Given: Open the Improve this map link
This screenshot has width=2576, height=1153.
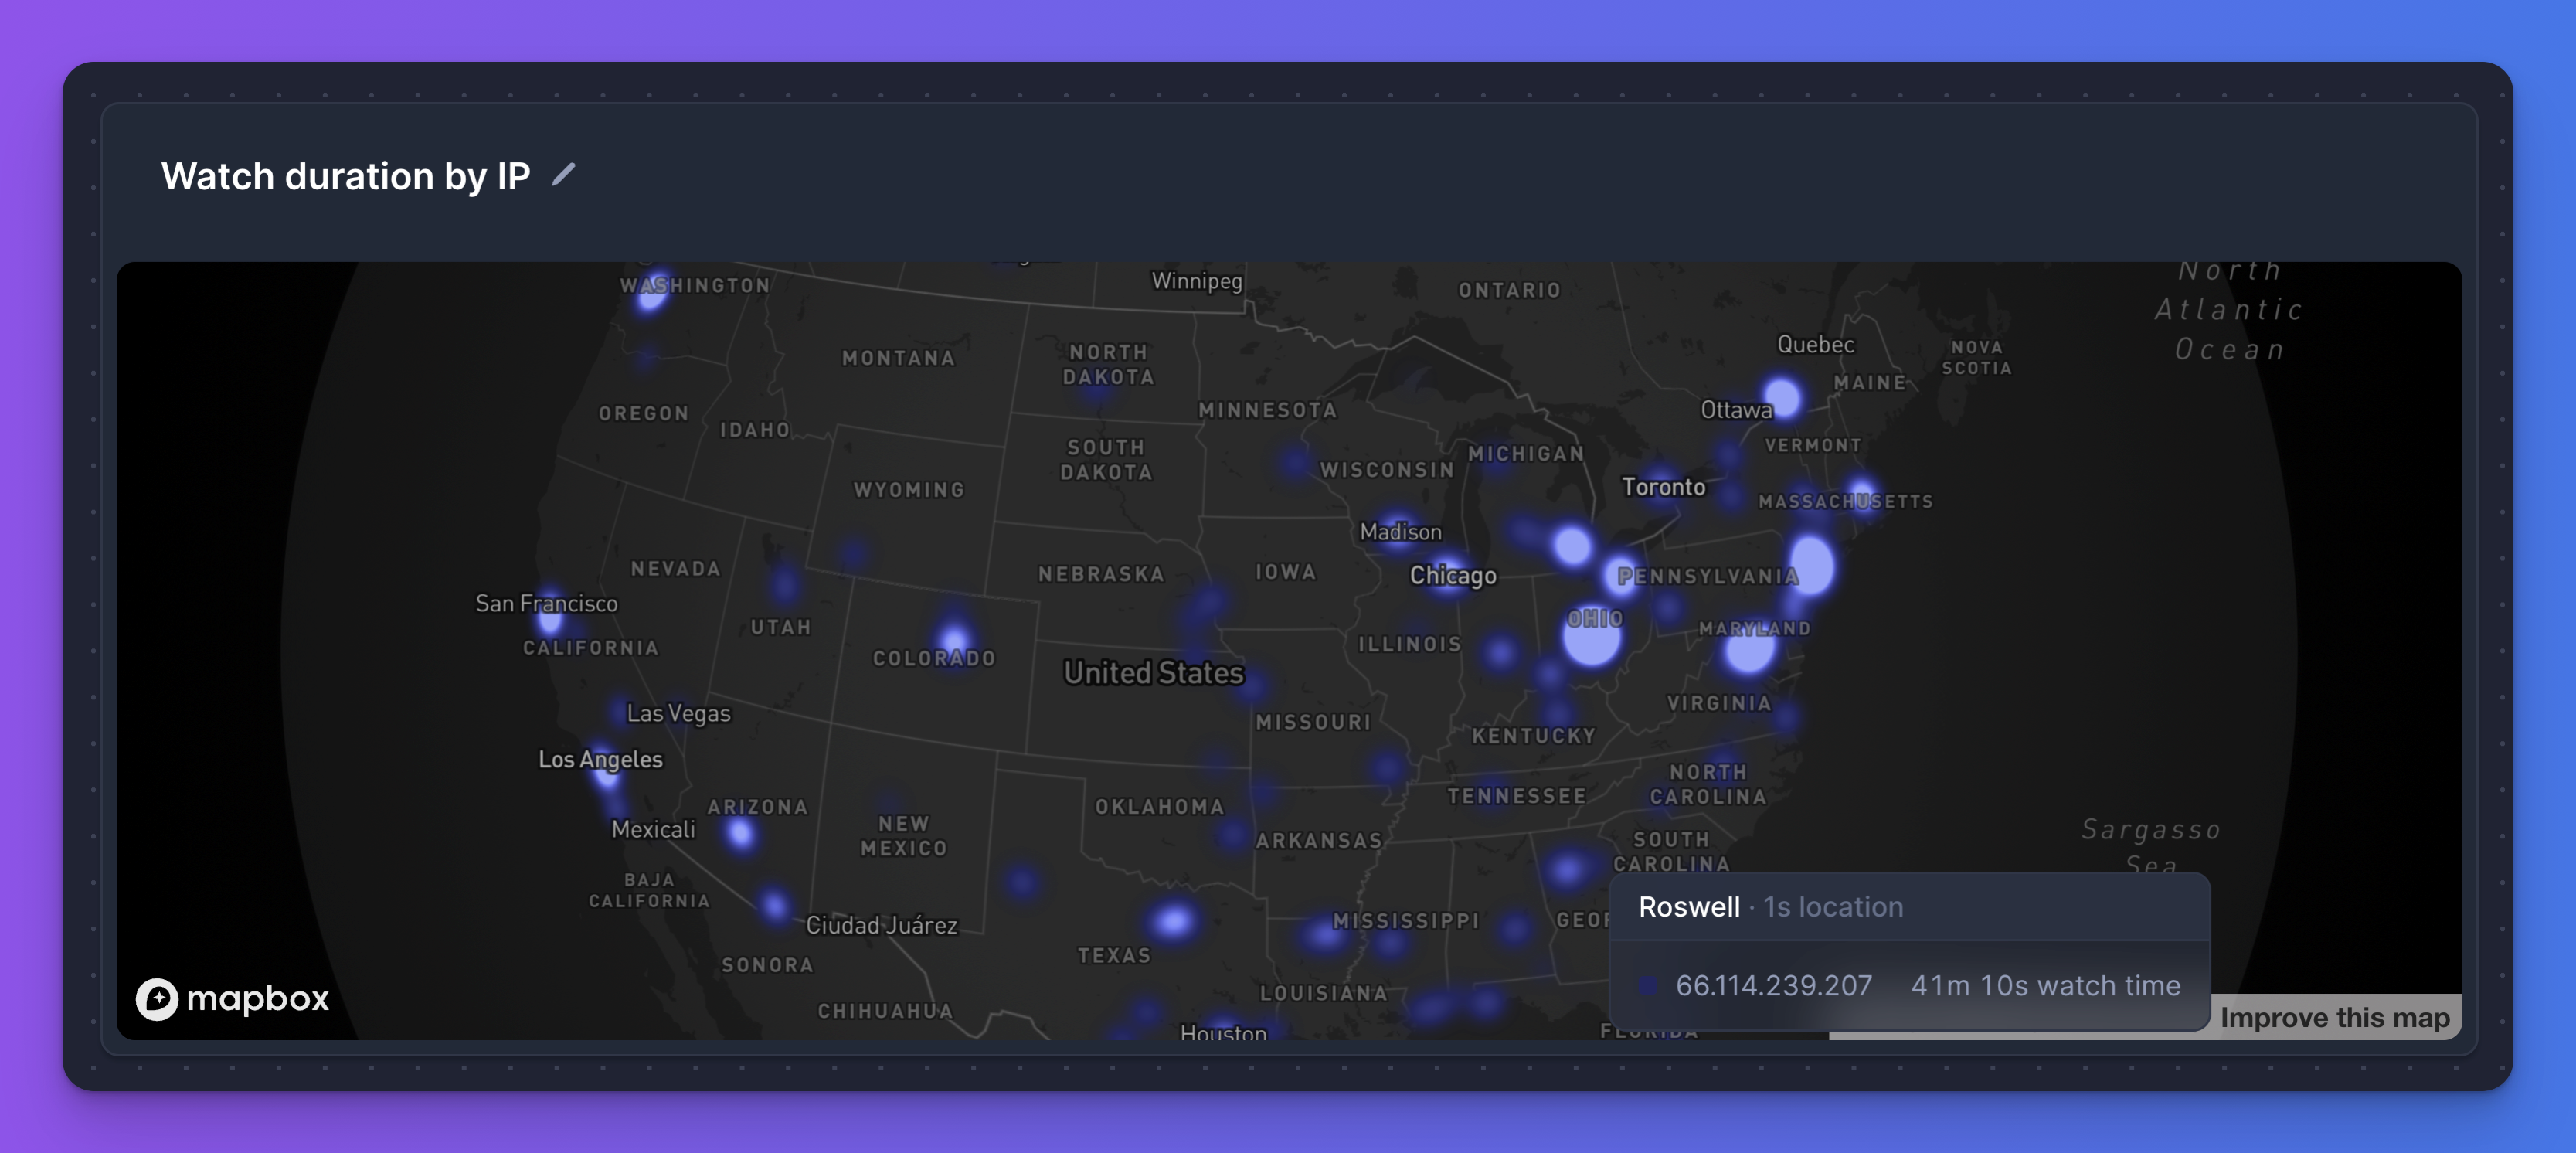Looking at the screenshot, I should click(x=2334, y=1018).
